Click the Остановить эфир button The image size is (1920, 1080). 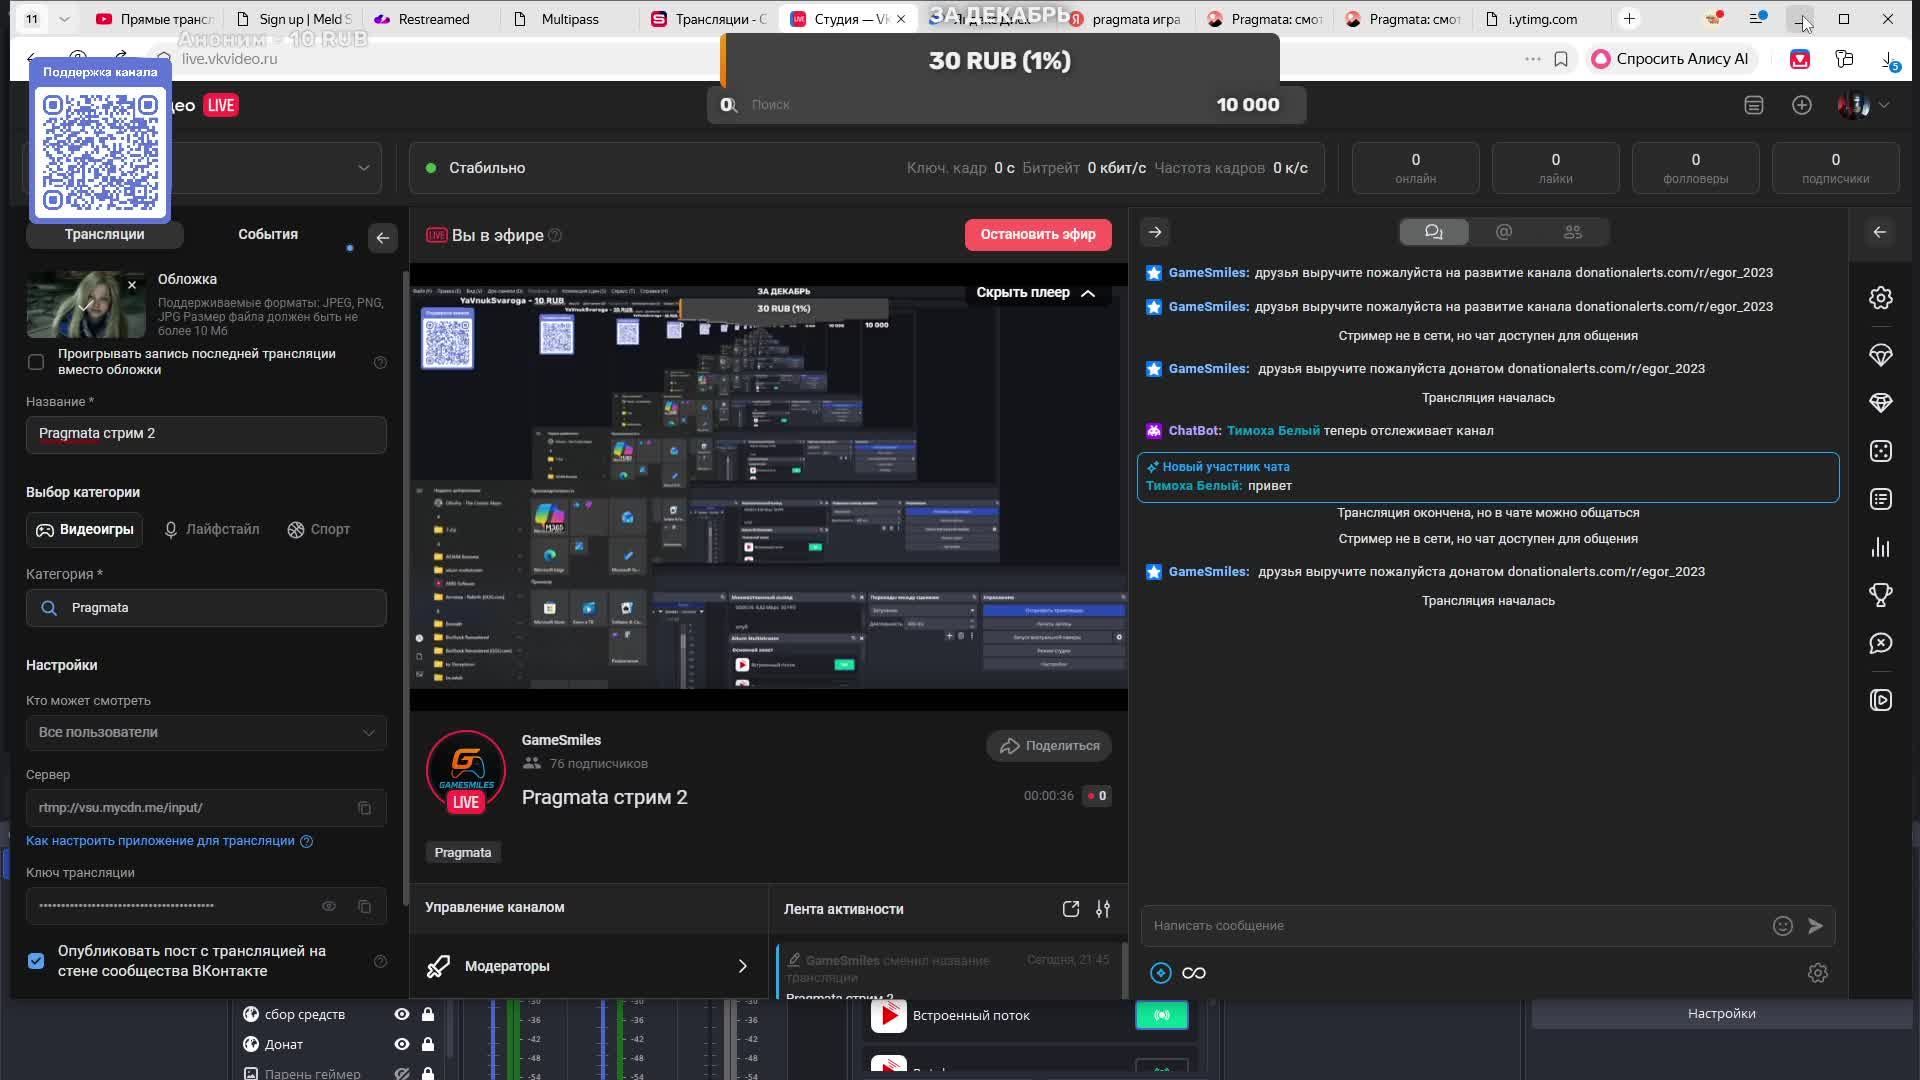(1037, 235)
